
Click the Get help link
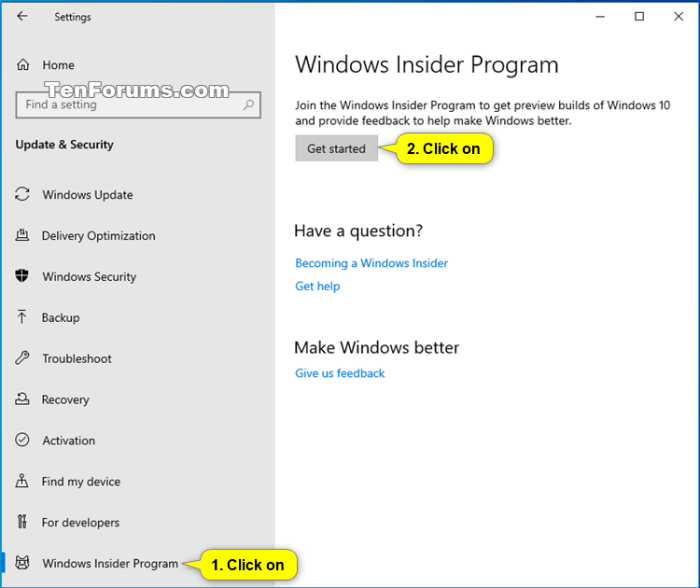[x=317, y=286]
